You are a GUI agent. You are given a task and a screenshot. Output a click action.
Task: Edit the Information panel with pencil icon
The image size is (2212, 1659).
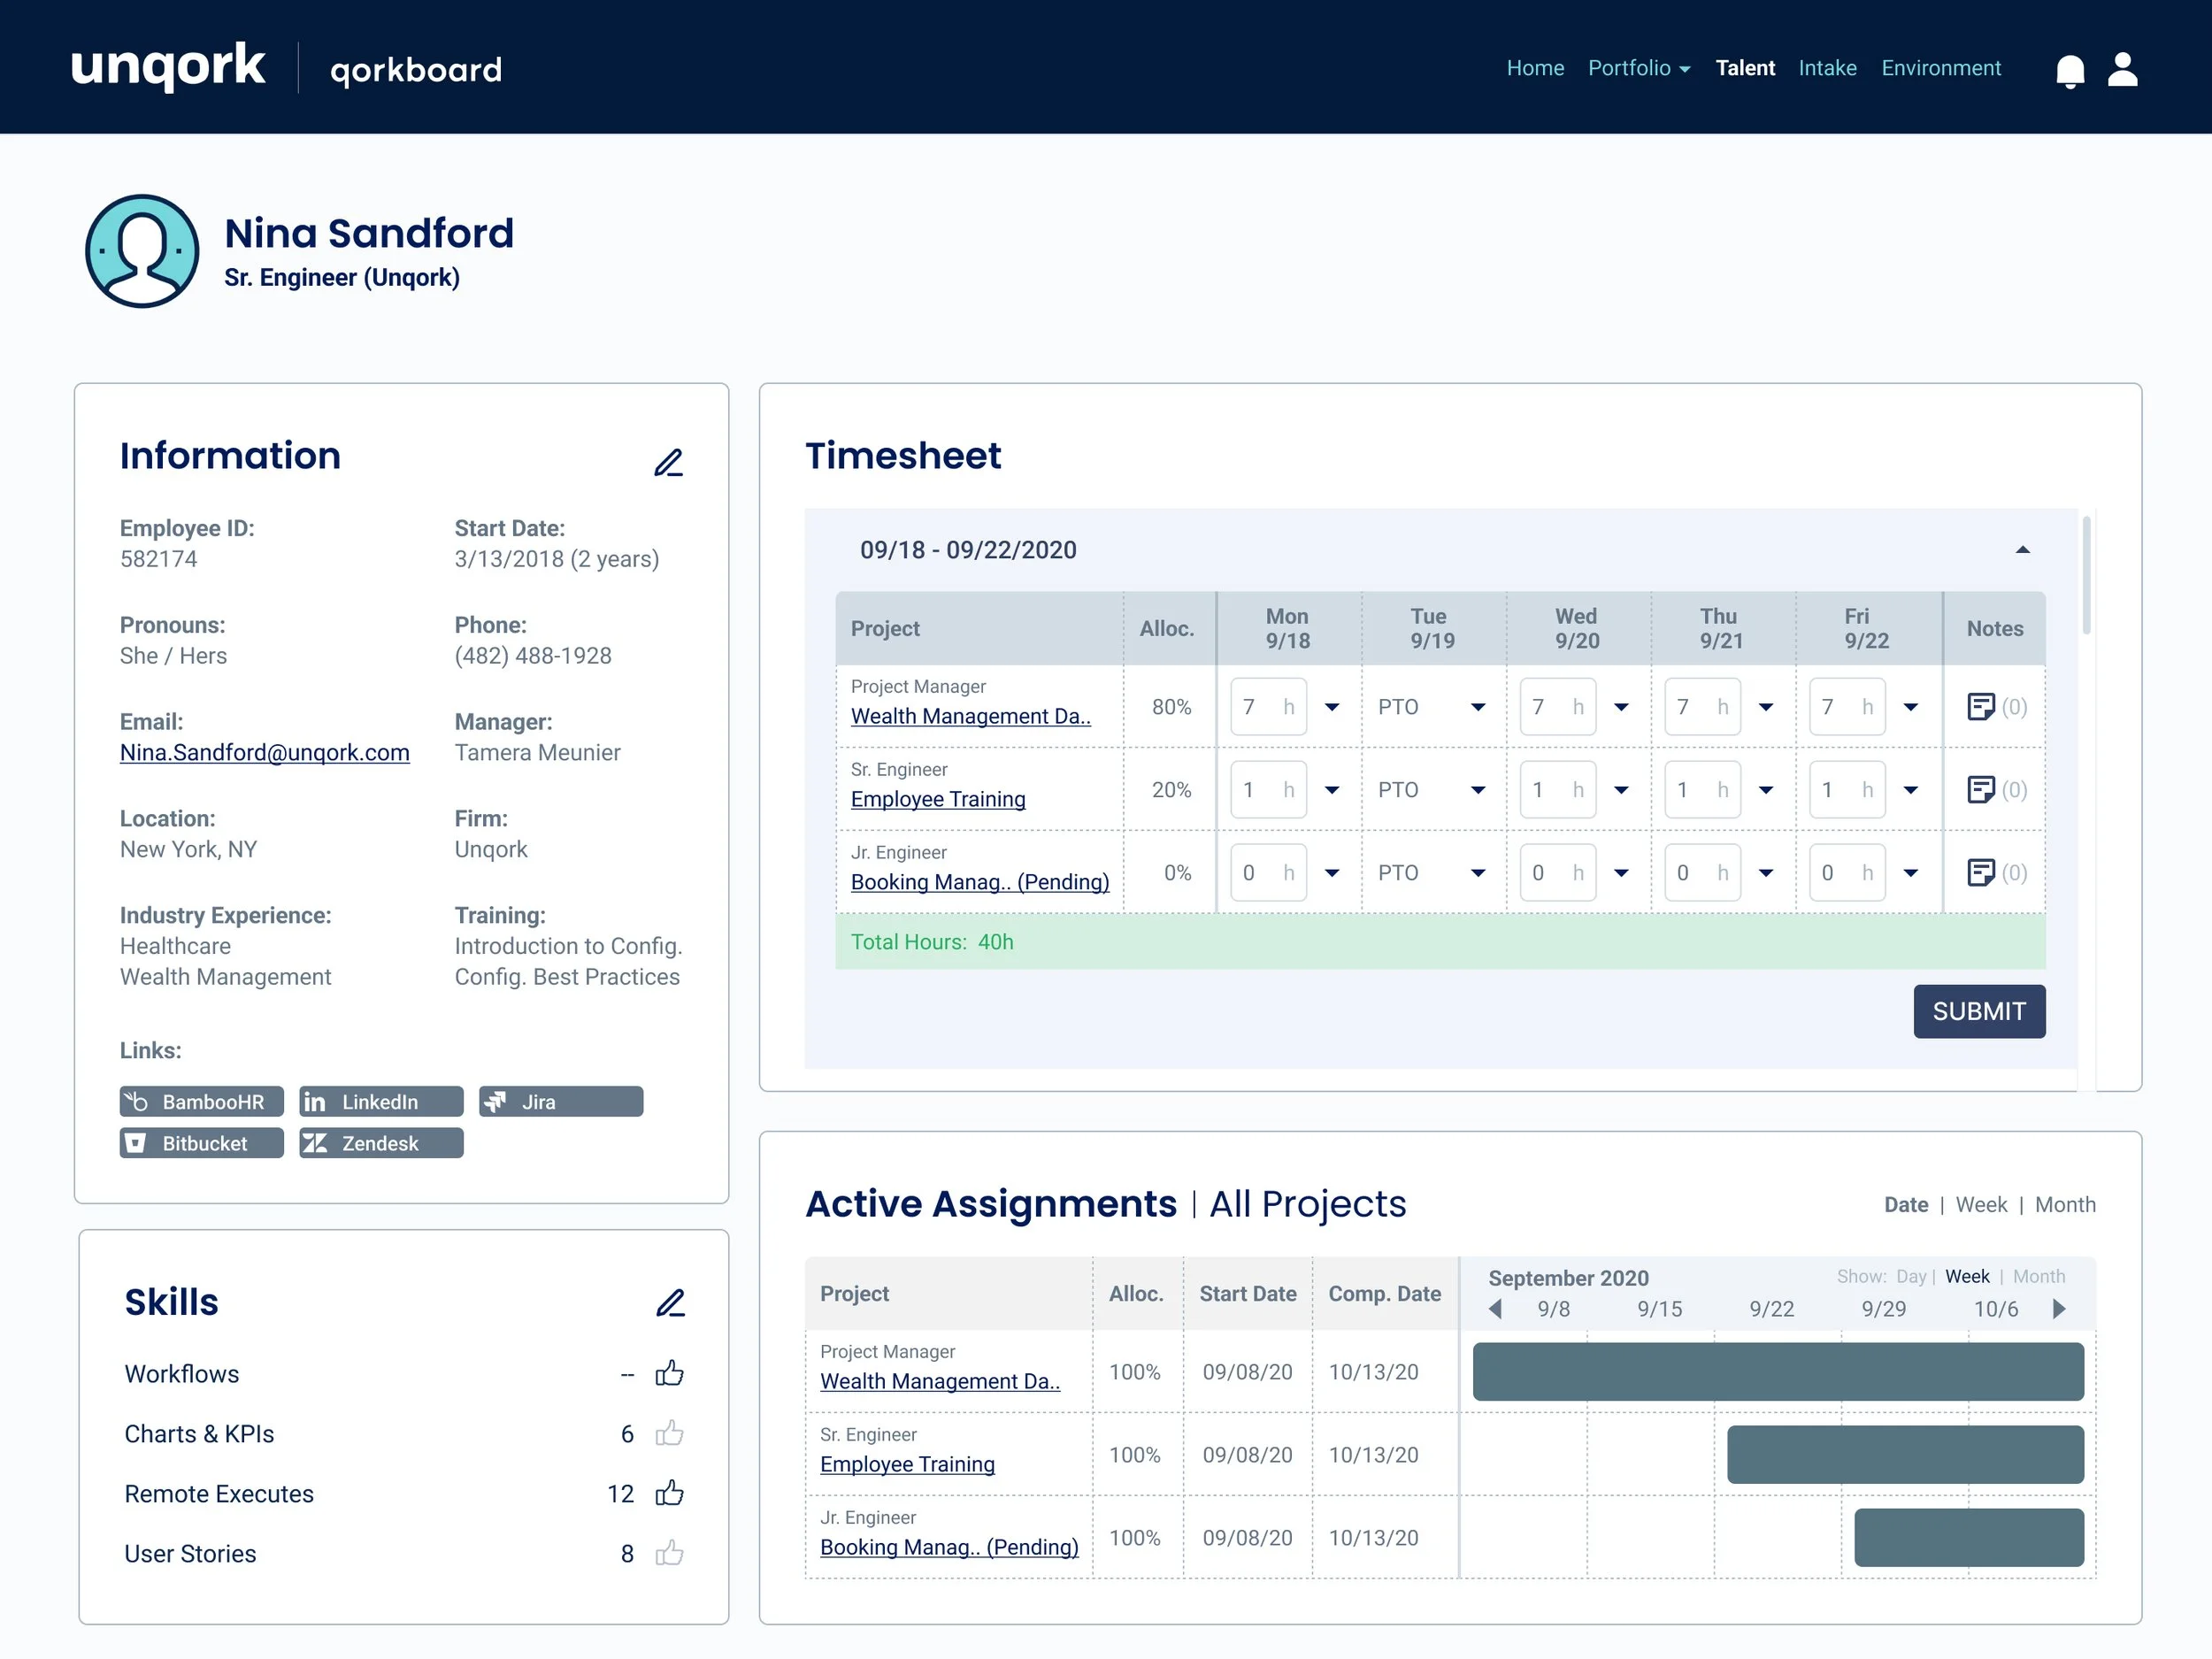click(668, 463)
